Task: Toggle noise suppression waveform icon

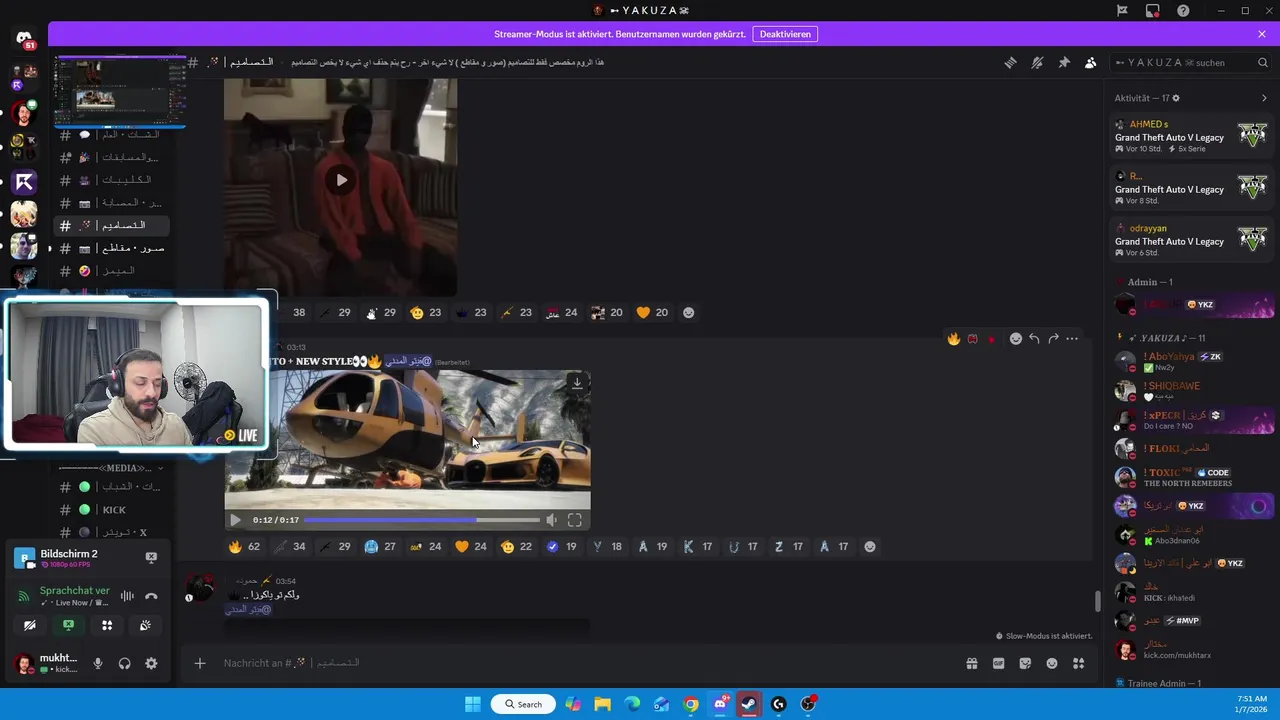Action: pos(127,596)
